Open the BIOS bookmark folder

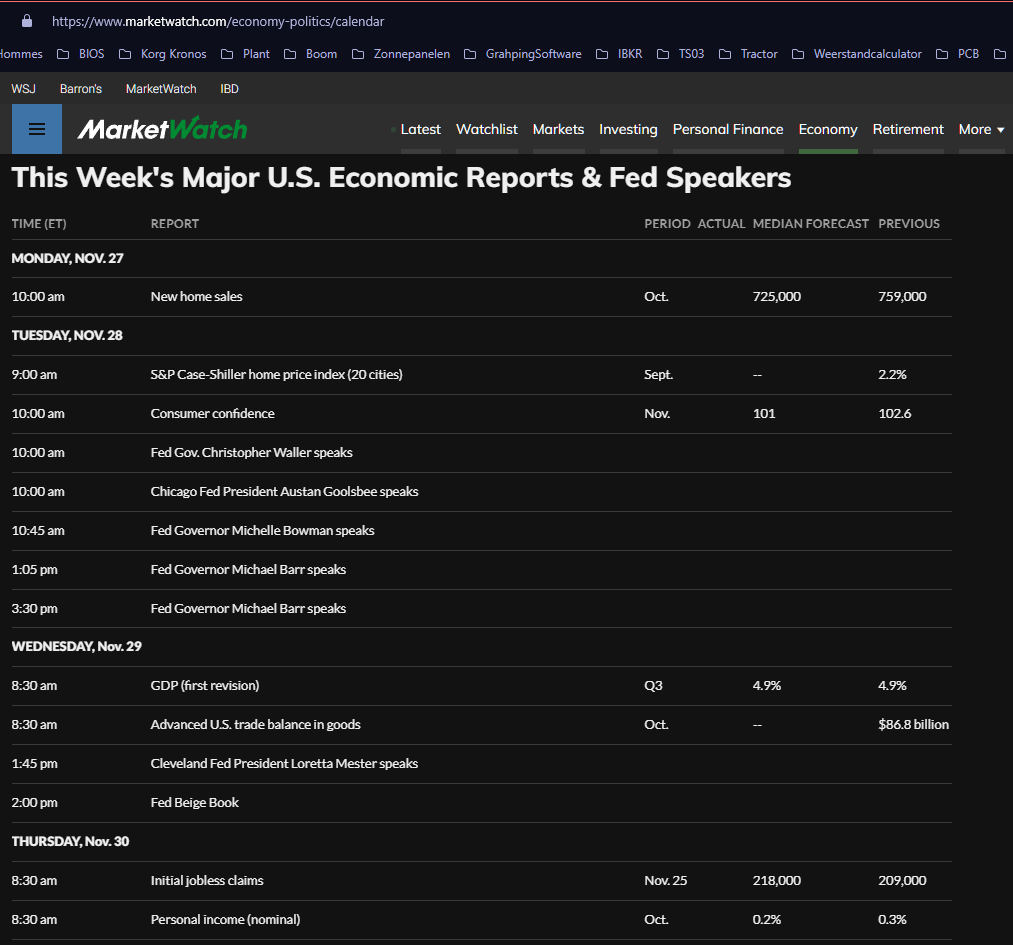pyautogui.click(x=81, y=54)
